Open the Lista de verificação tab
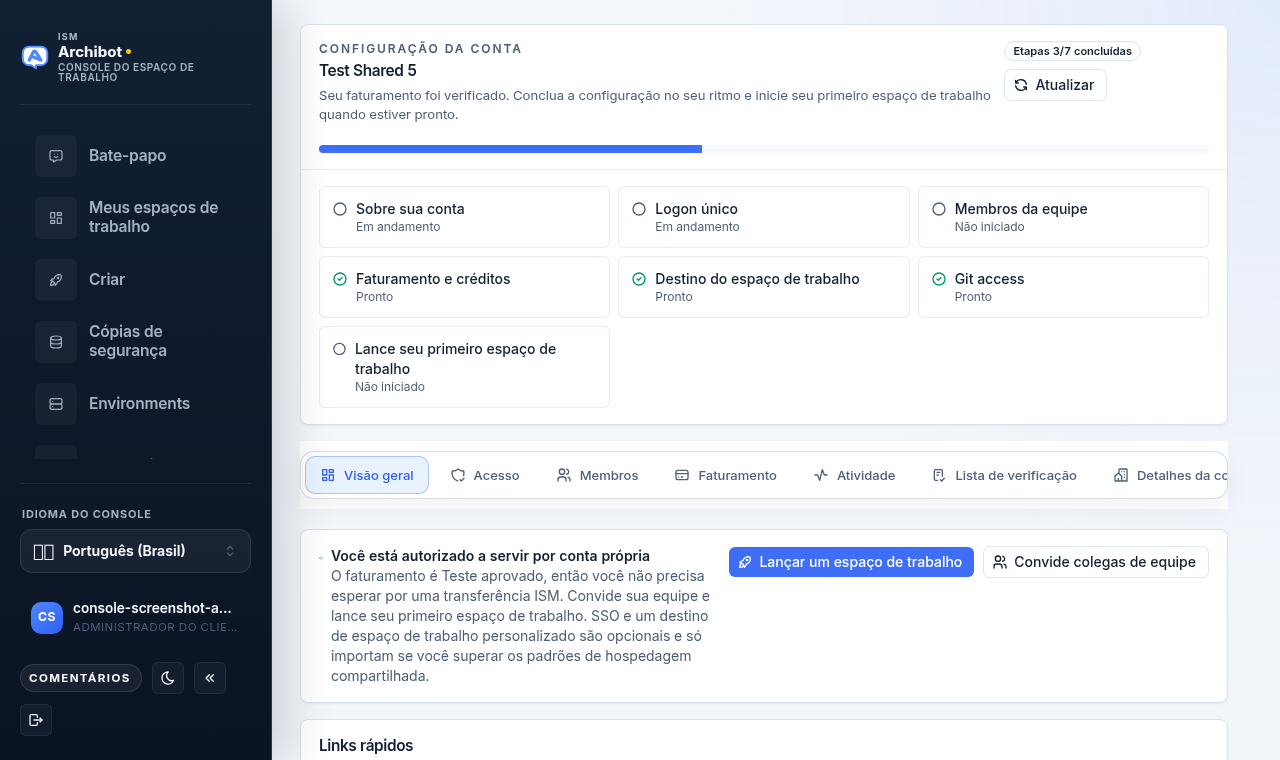This screenshot has width=1280, height=760. [x=1004, y=475]
